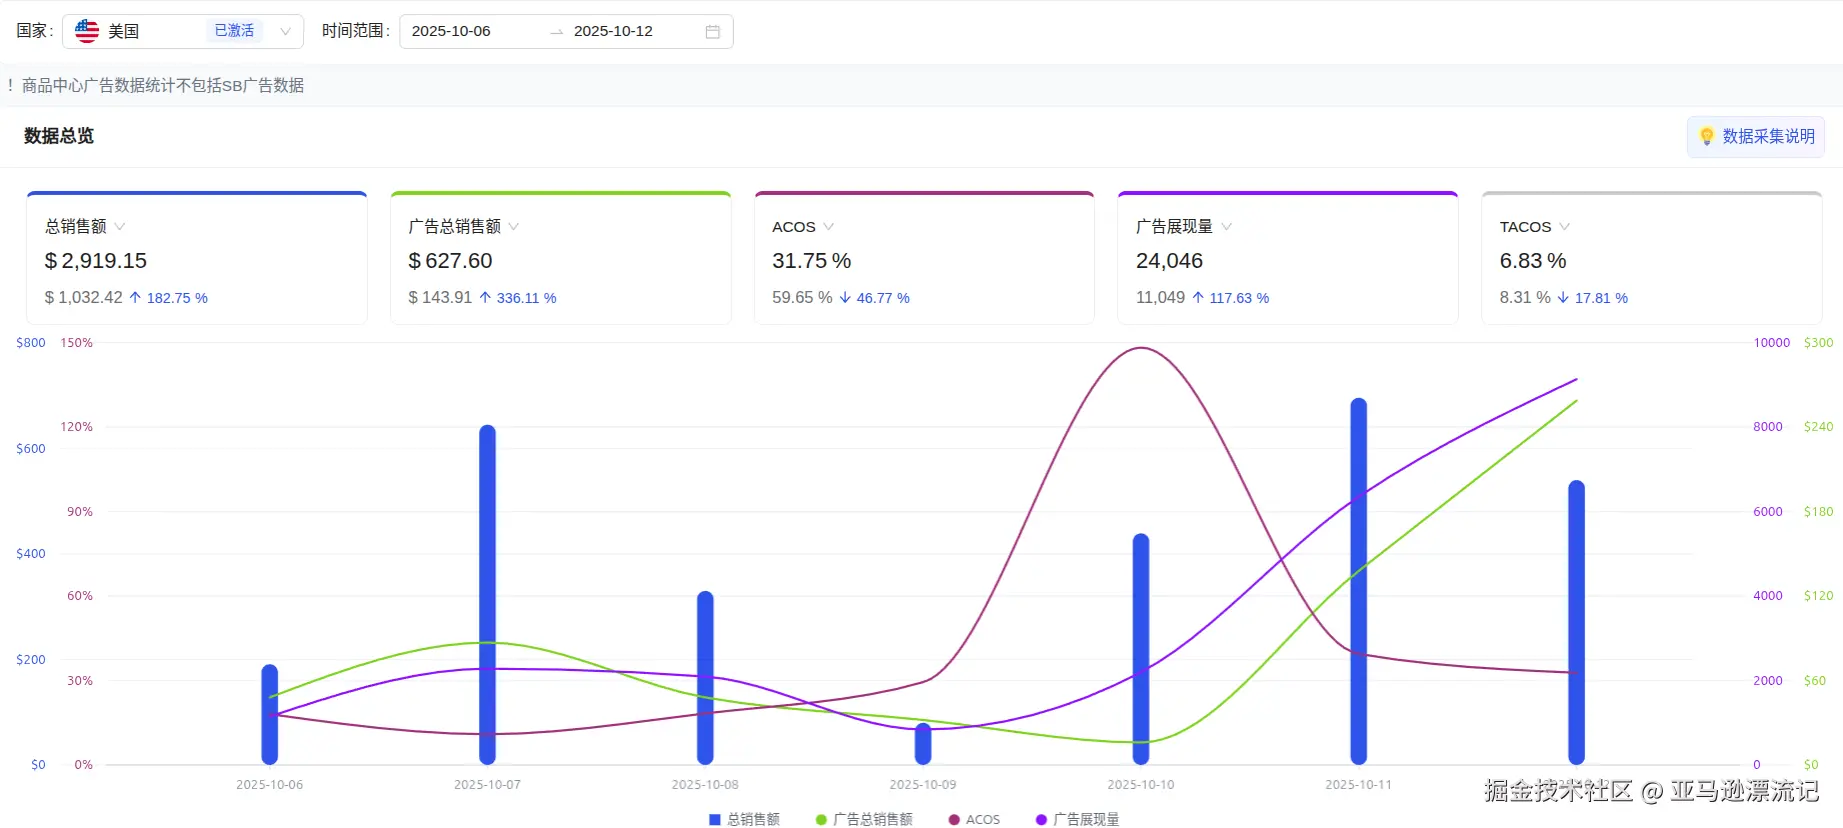
Task: Open the TACOS metric dropdown chevron
Action: point(1564,227)
